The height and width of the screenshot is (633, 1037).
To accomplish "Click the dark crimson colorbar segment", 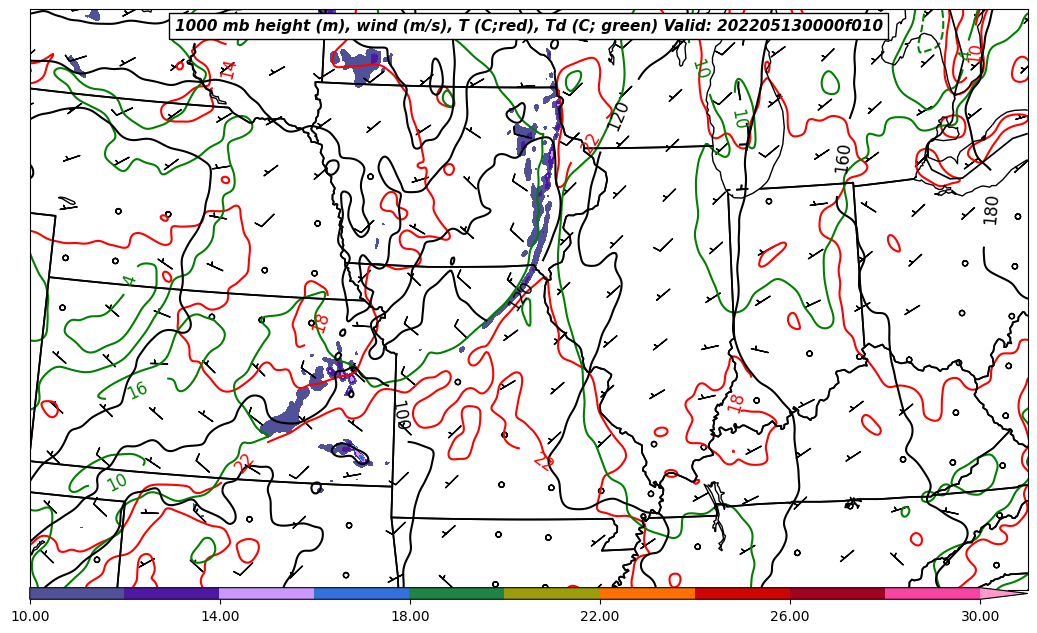I will pyautogui.click(x=837, y=593).
